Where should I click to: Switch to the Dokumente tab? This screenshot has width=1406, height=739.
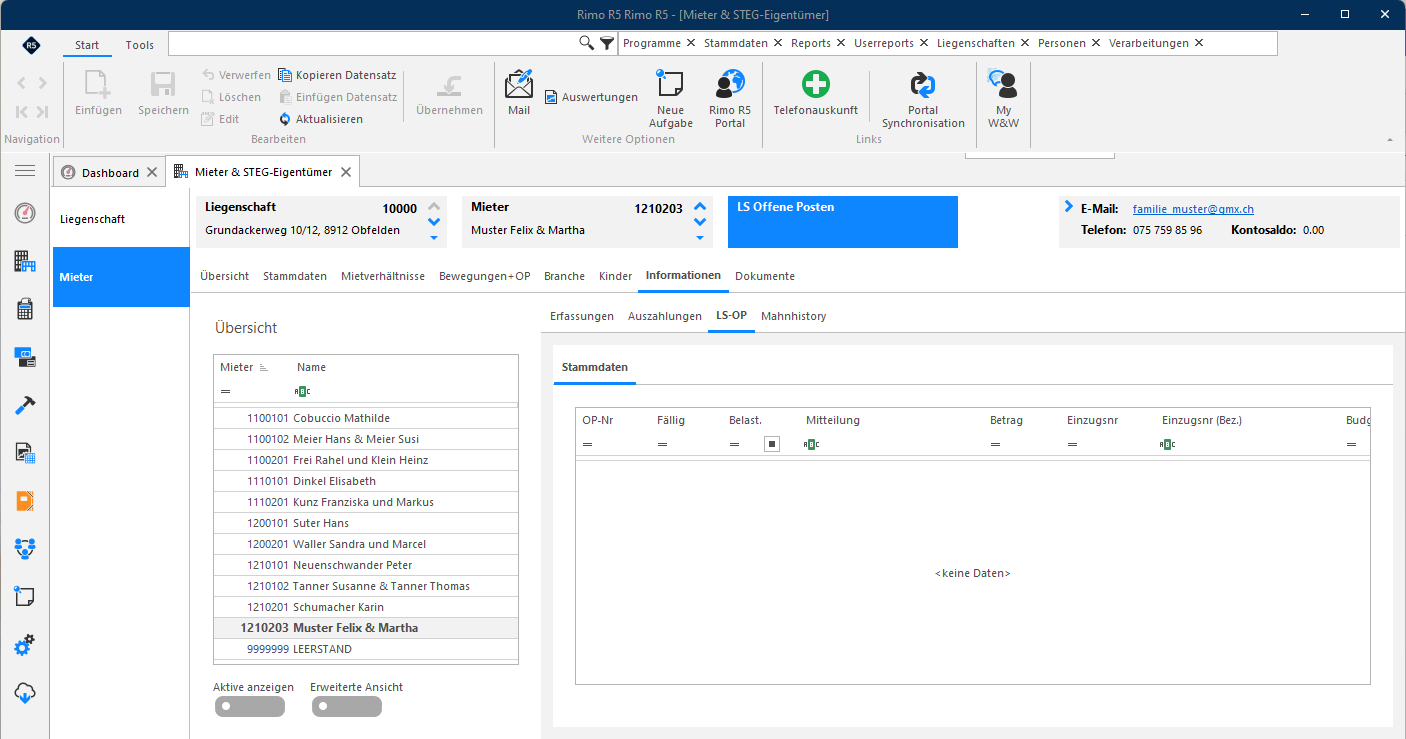765,276
